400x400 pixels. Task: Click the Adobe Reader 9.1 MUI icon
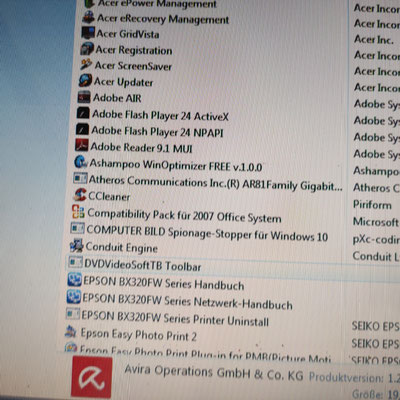click(x=82, y=145)
